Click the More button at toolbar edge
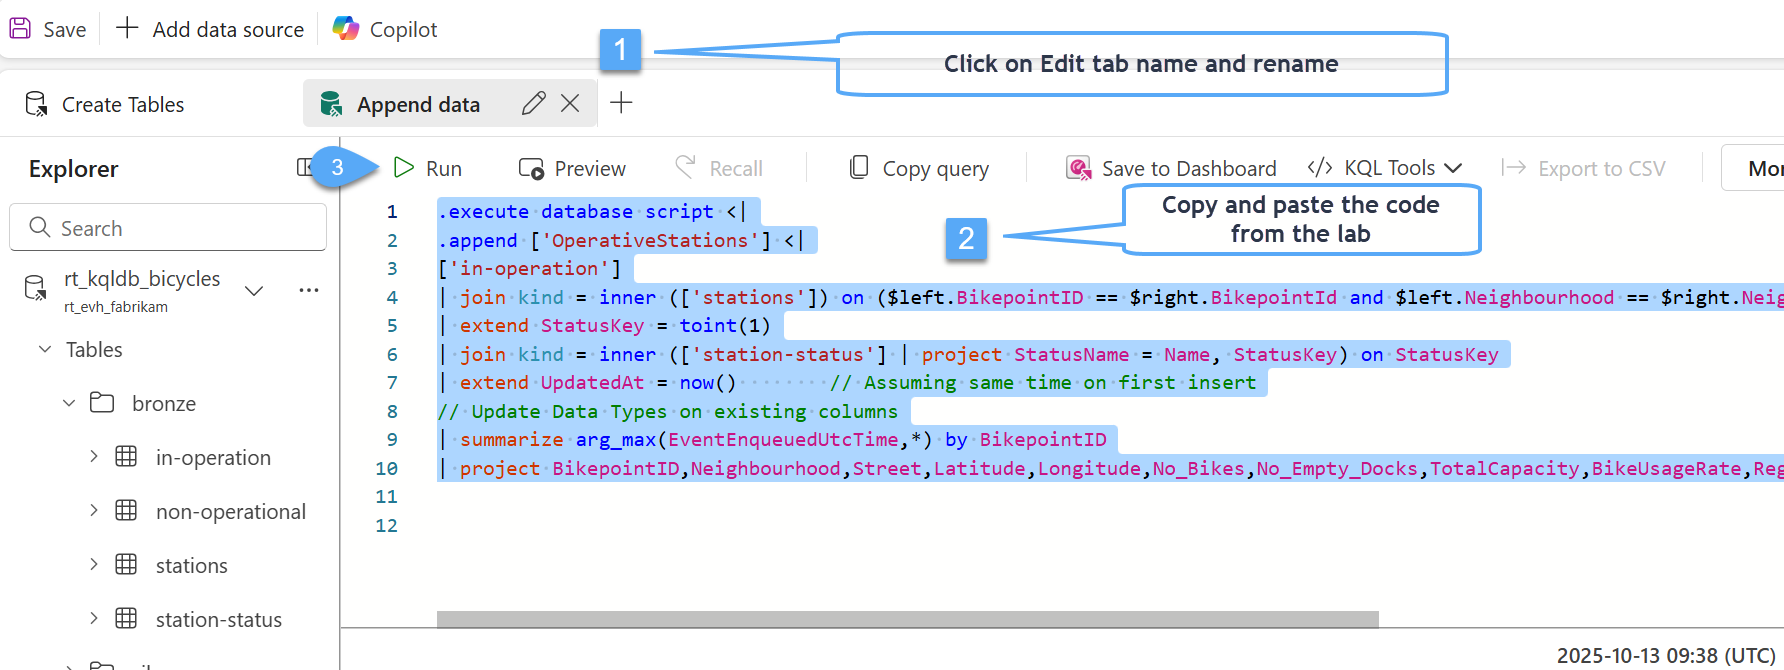Screen dimensions: 1784x670 click(x=1753, y=168)
